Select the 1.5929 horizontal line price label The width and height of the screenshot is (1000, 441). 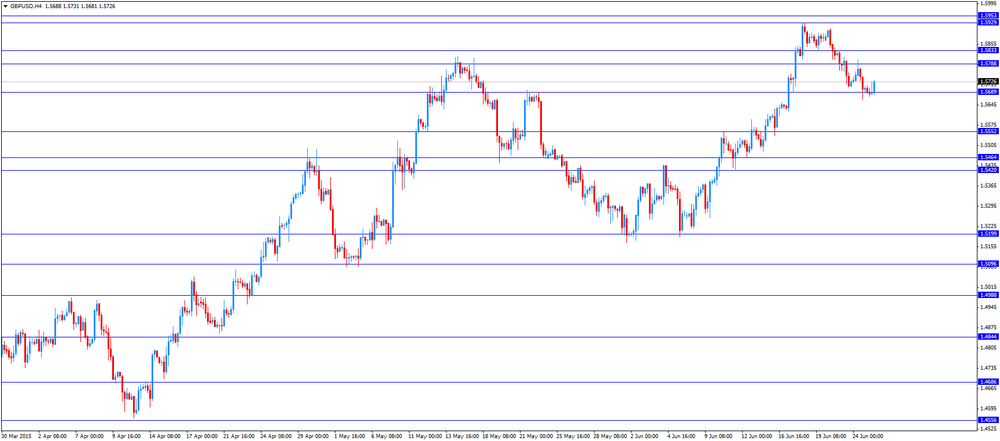pyautogui.click(x=988, y=22)
